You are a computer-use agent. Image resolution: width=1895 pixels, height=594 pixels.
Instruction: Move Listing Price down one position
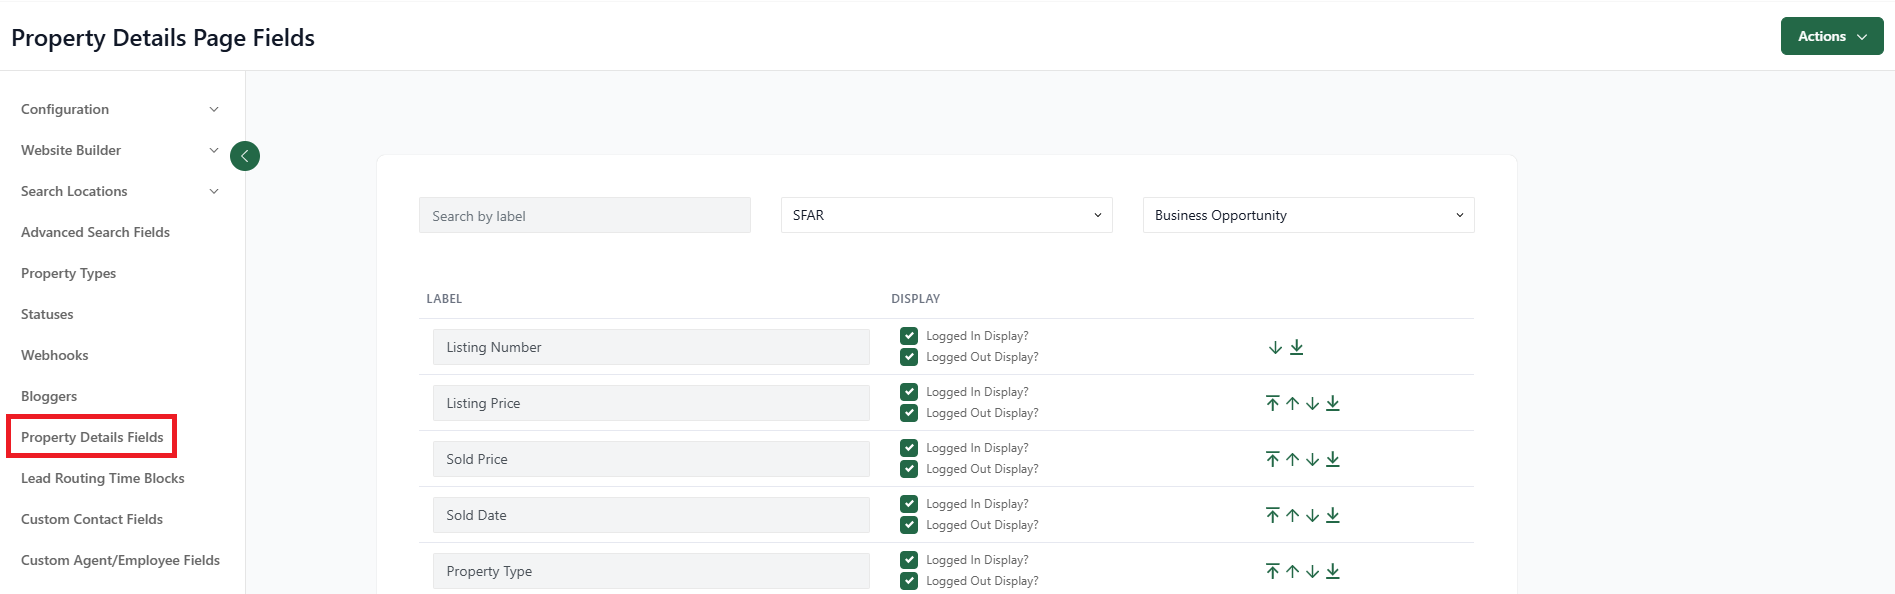click(x=1312, y=403)
